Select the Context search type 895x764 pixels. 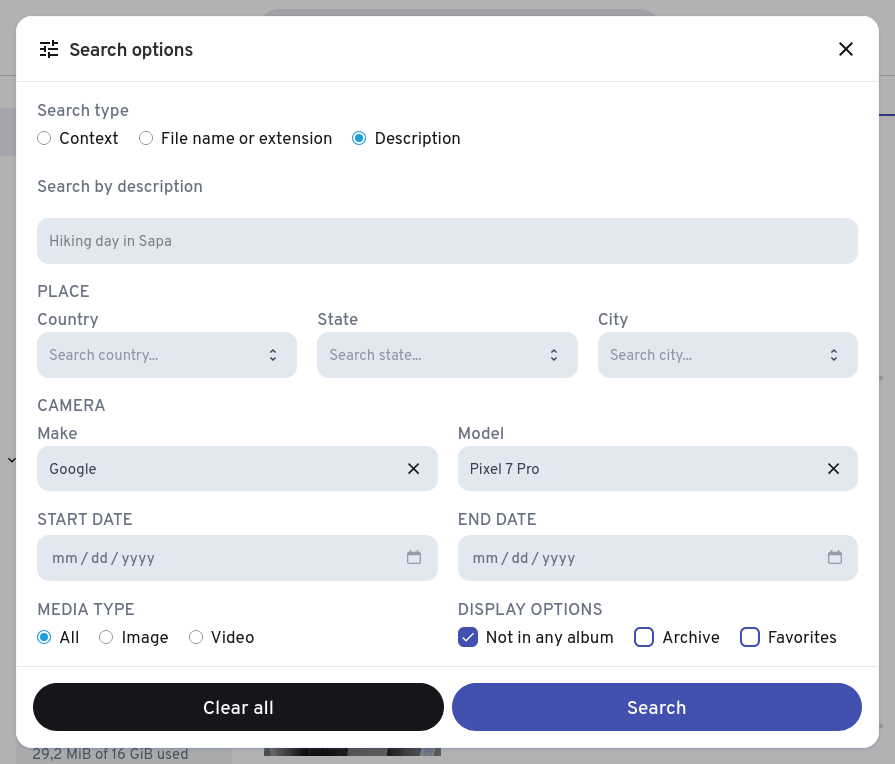pos(44,139)
